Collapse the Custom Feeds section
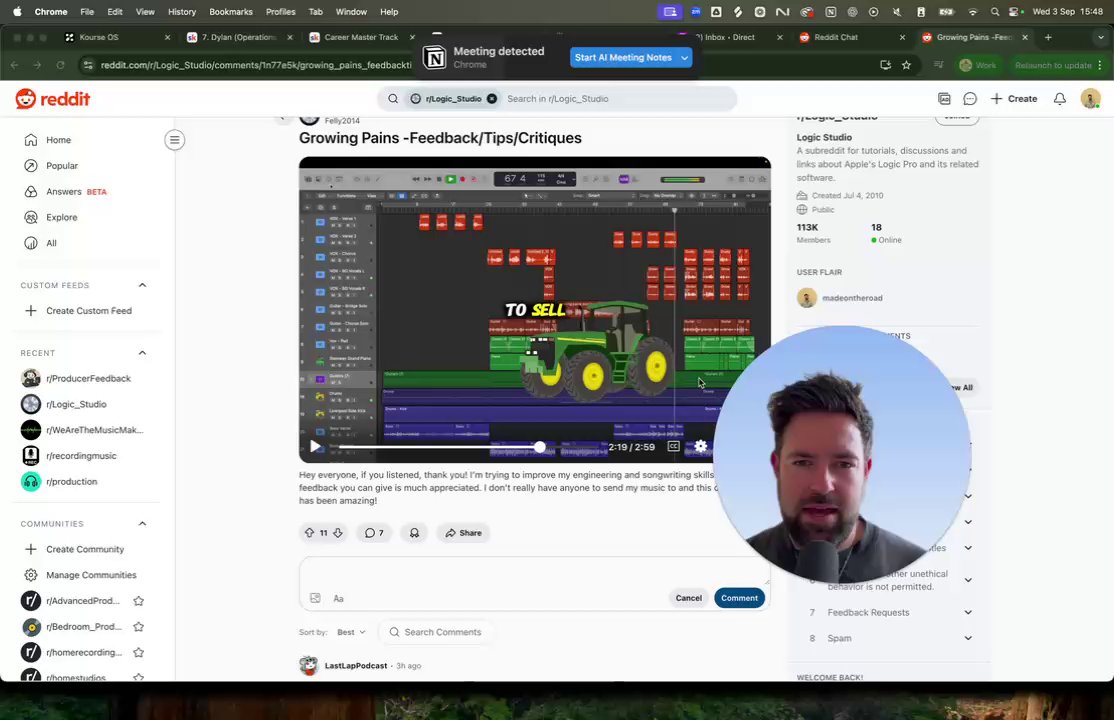Image resolution: width=1114 pixels, height=720 pixels. click(142, 285)
